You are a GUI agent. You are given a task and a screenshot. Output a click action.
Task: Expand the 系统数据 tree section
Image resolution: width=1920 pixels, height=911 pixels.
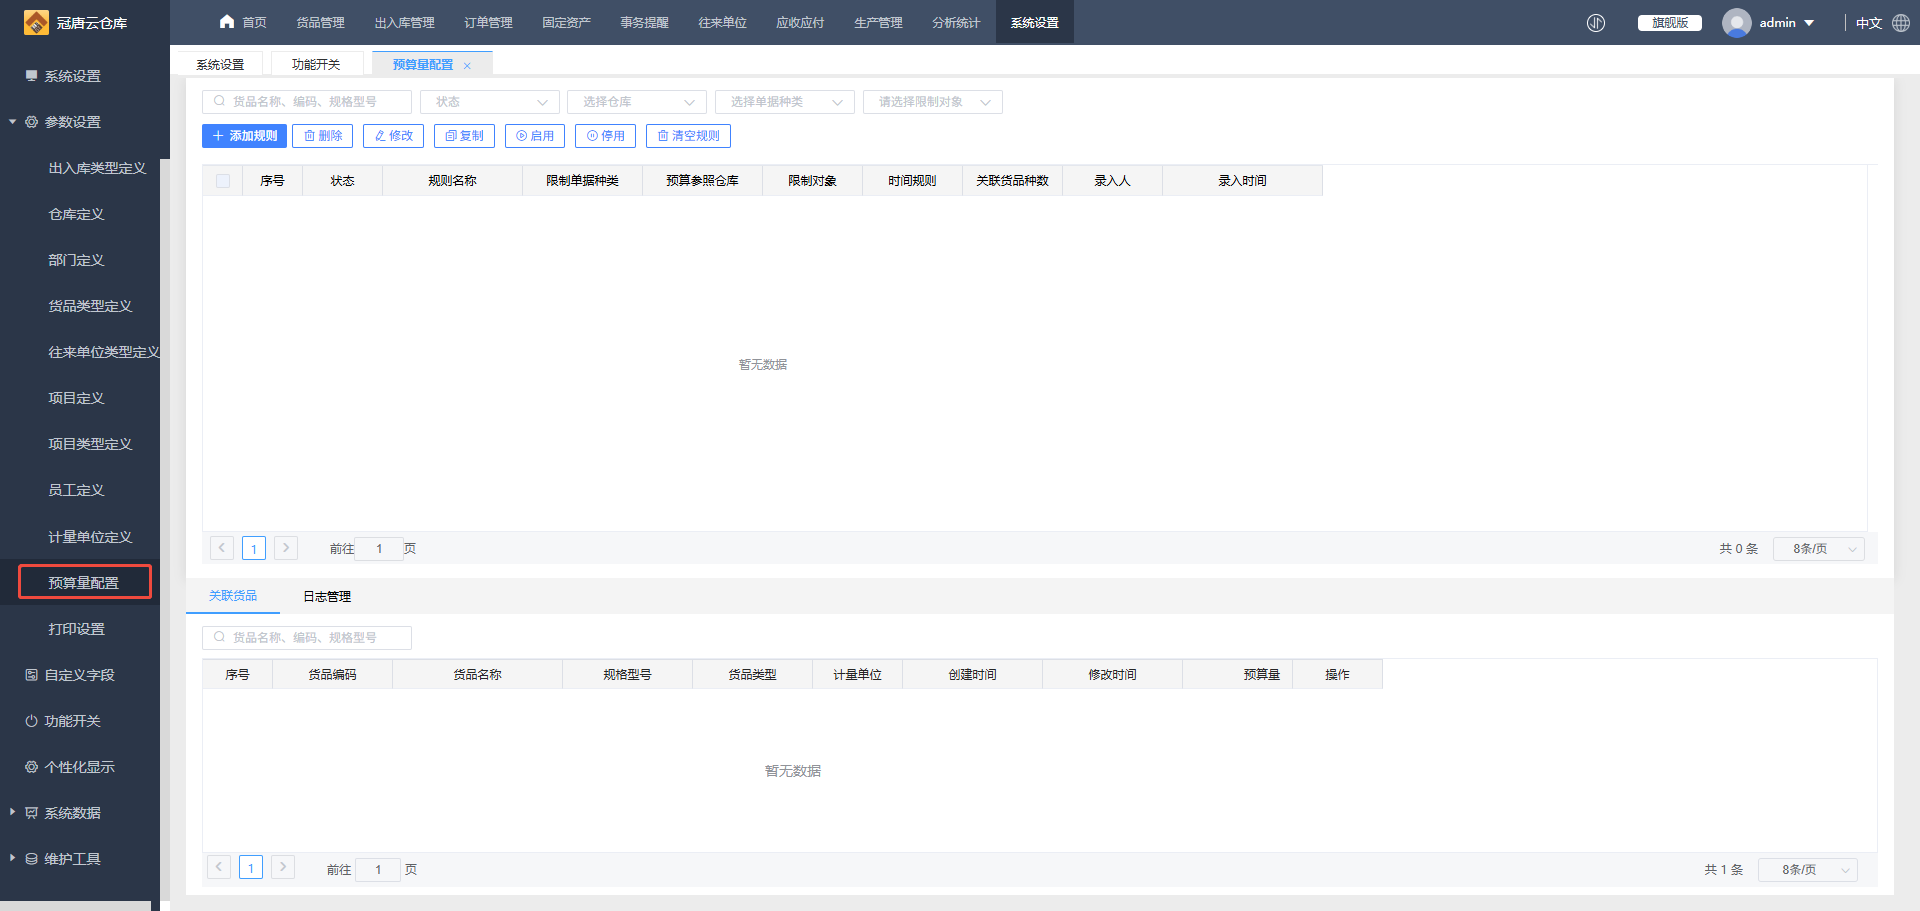[12, 812]
